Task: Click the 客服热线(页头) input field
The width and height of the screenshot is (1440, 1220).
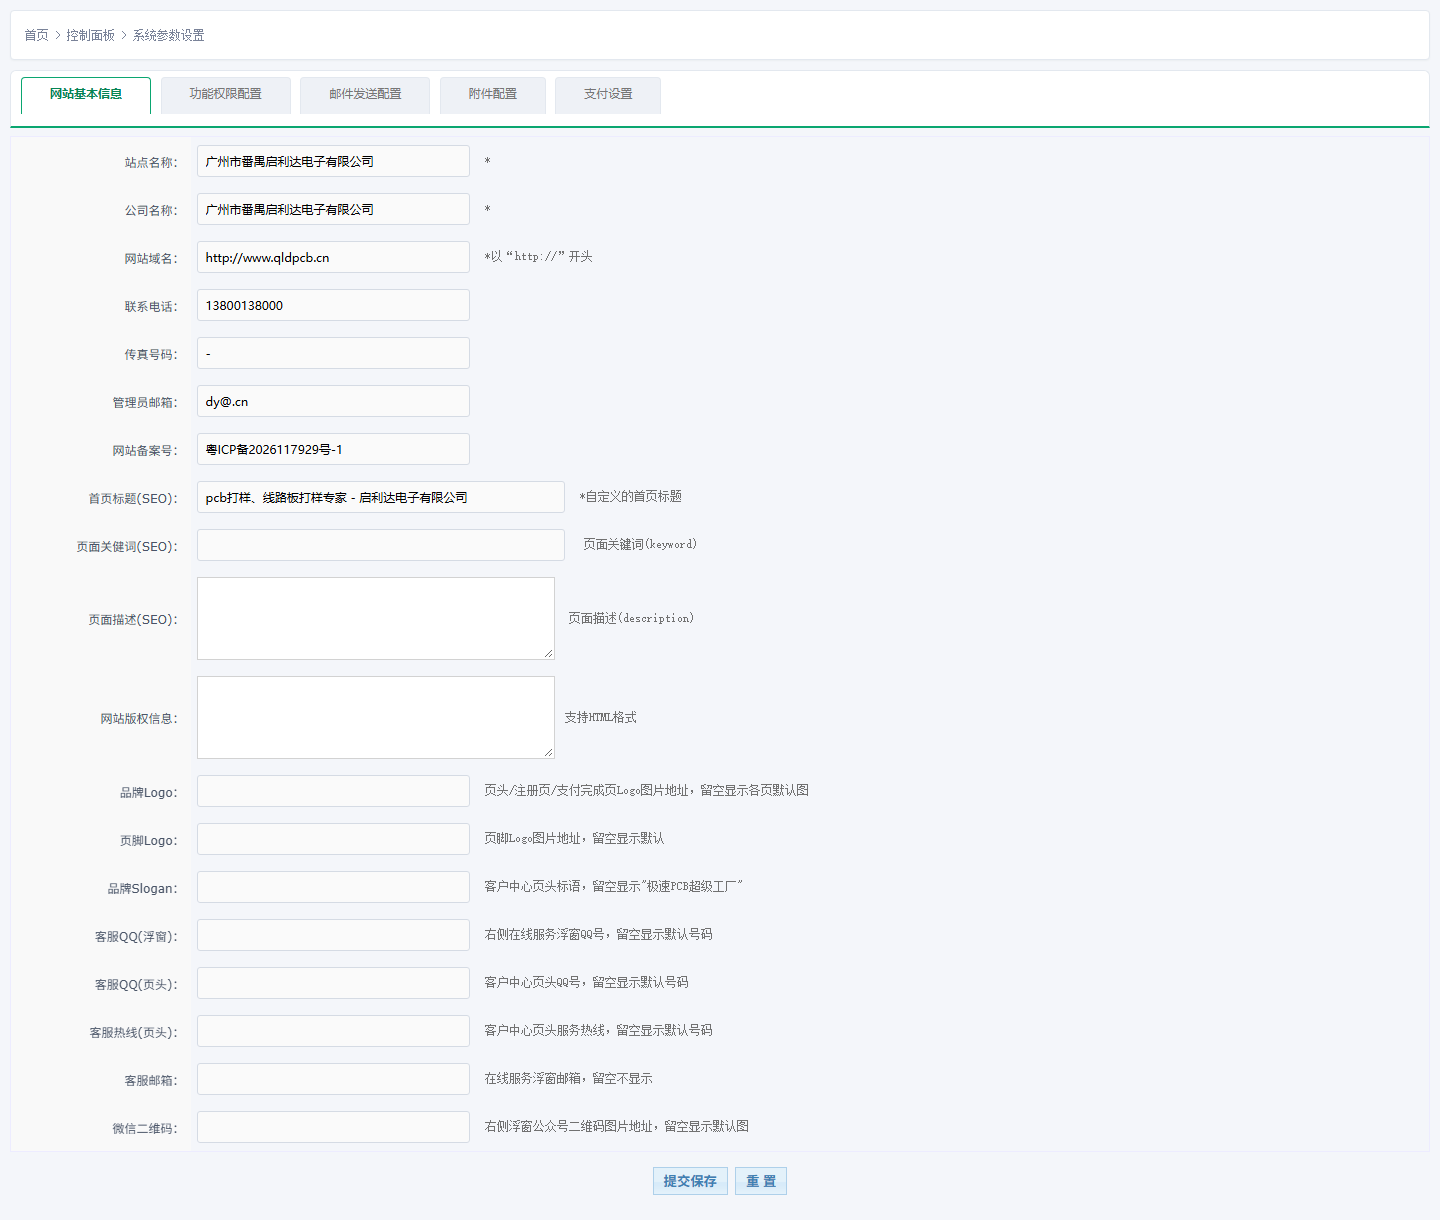Action: (x=333, y=1031)
